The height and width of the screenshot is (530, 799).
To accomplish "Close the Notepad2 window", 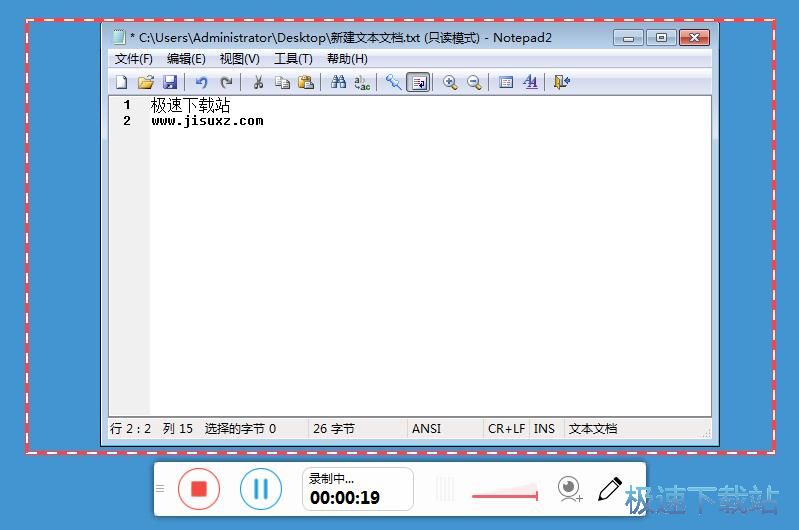I will coord(695,38).
